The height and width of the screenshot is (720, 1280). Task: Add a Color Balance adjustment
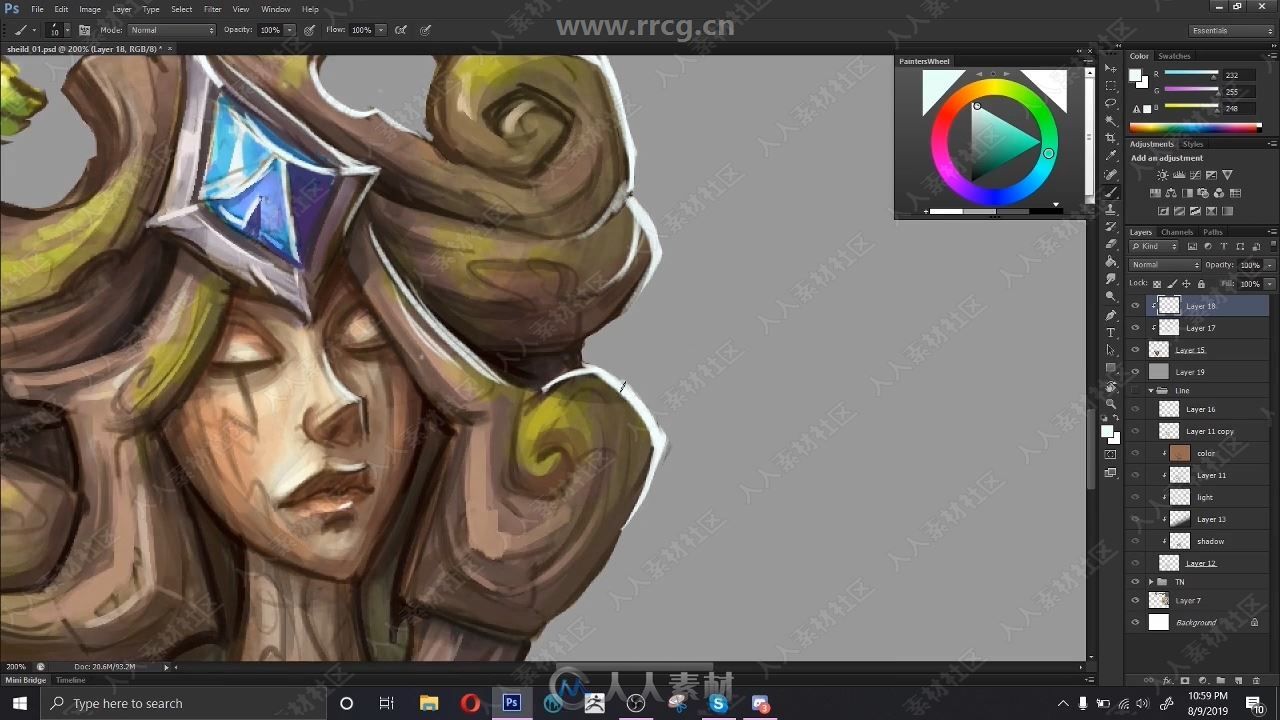coord(1172,193)
